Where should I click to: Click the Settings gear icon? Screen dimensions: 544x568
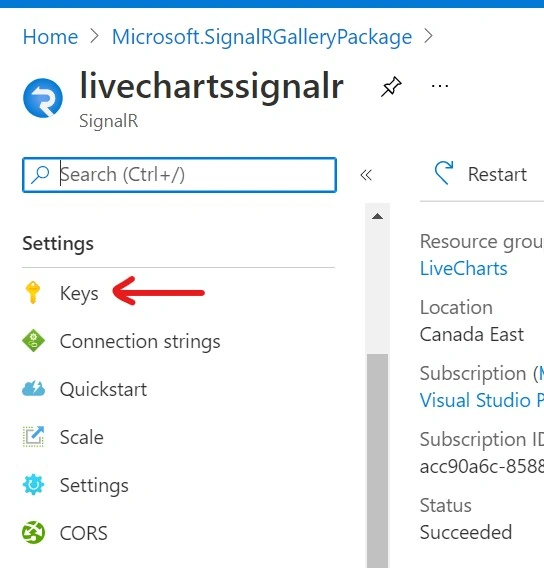[33, 484]
